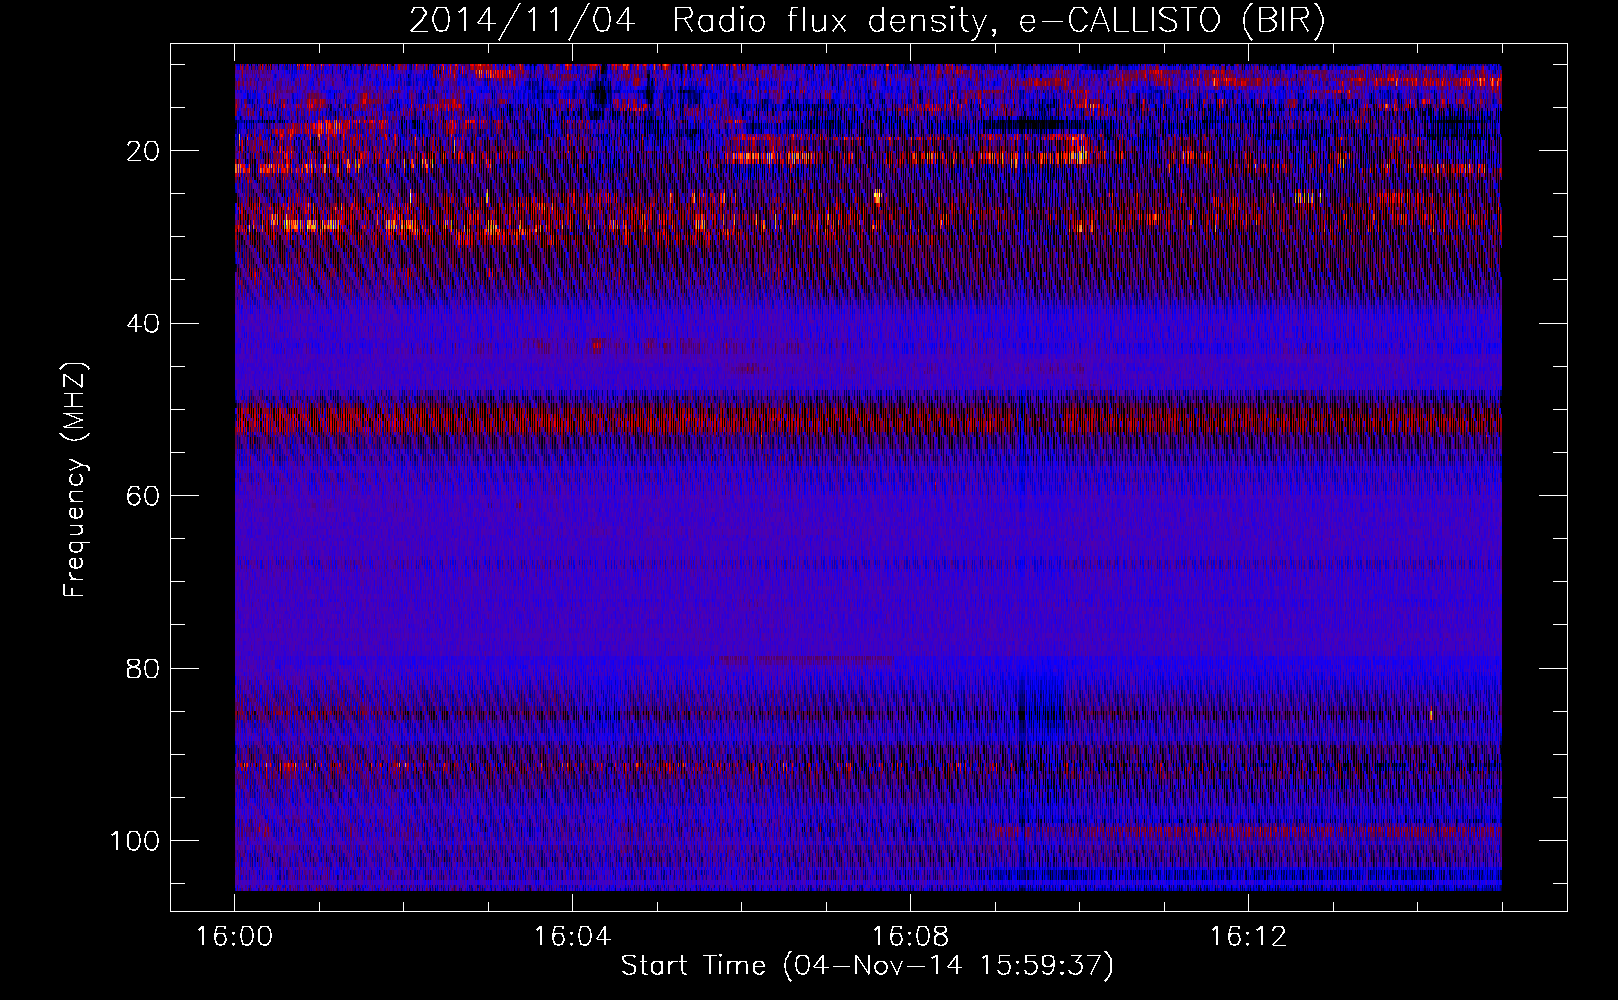Click the 'Start Time (04-Nov-14 15:59:37)' label
This screenshot has height=1000, width=1618.
pos(867,966)
